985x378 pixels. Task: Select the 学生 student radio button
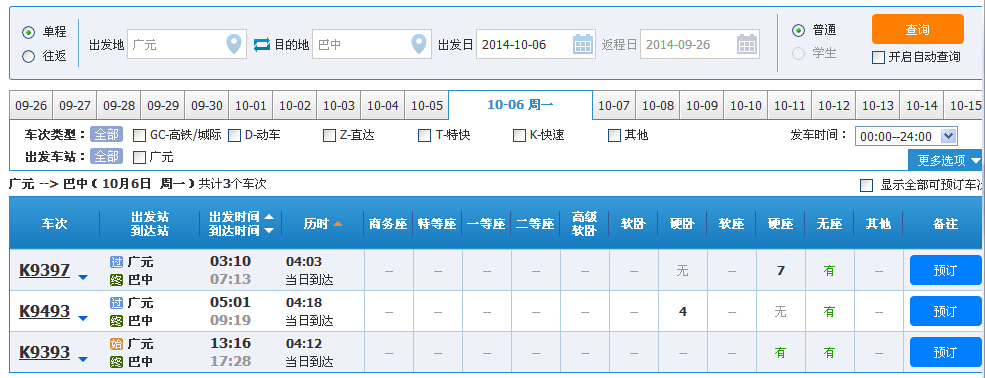click(x=798, y=54)
